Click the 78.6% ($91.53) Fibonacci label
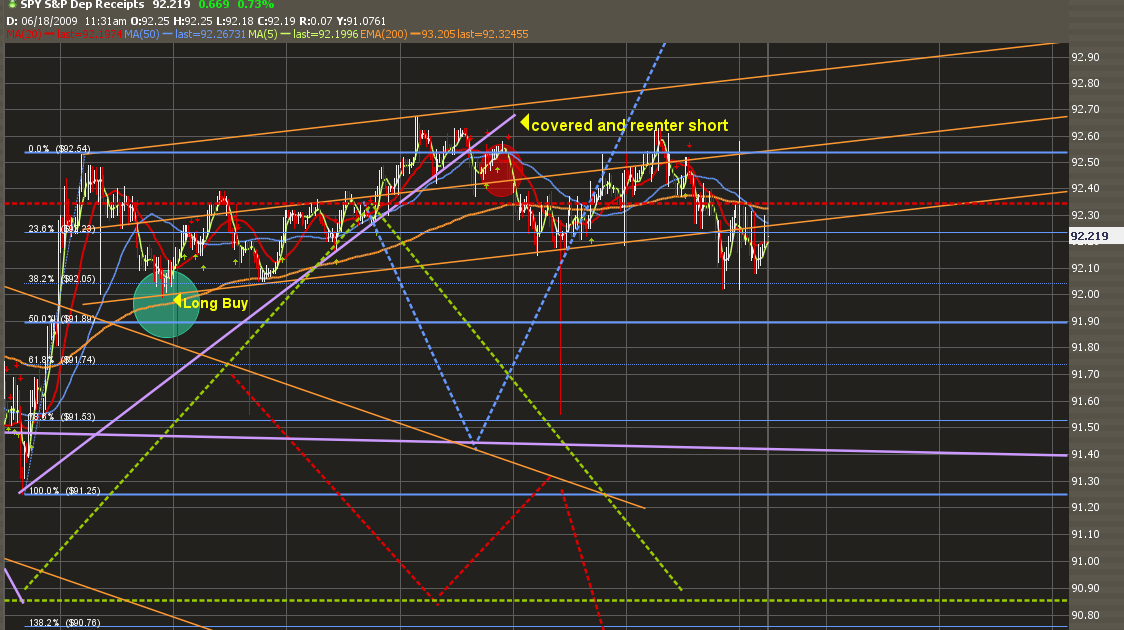 click(x=62, y=416)
